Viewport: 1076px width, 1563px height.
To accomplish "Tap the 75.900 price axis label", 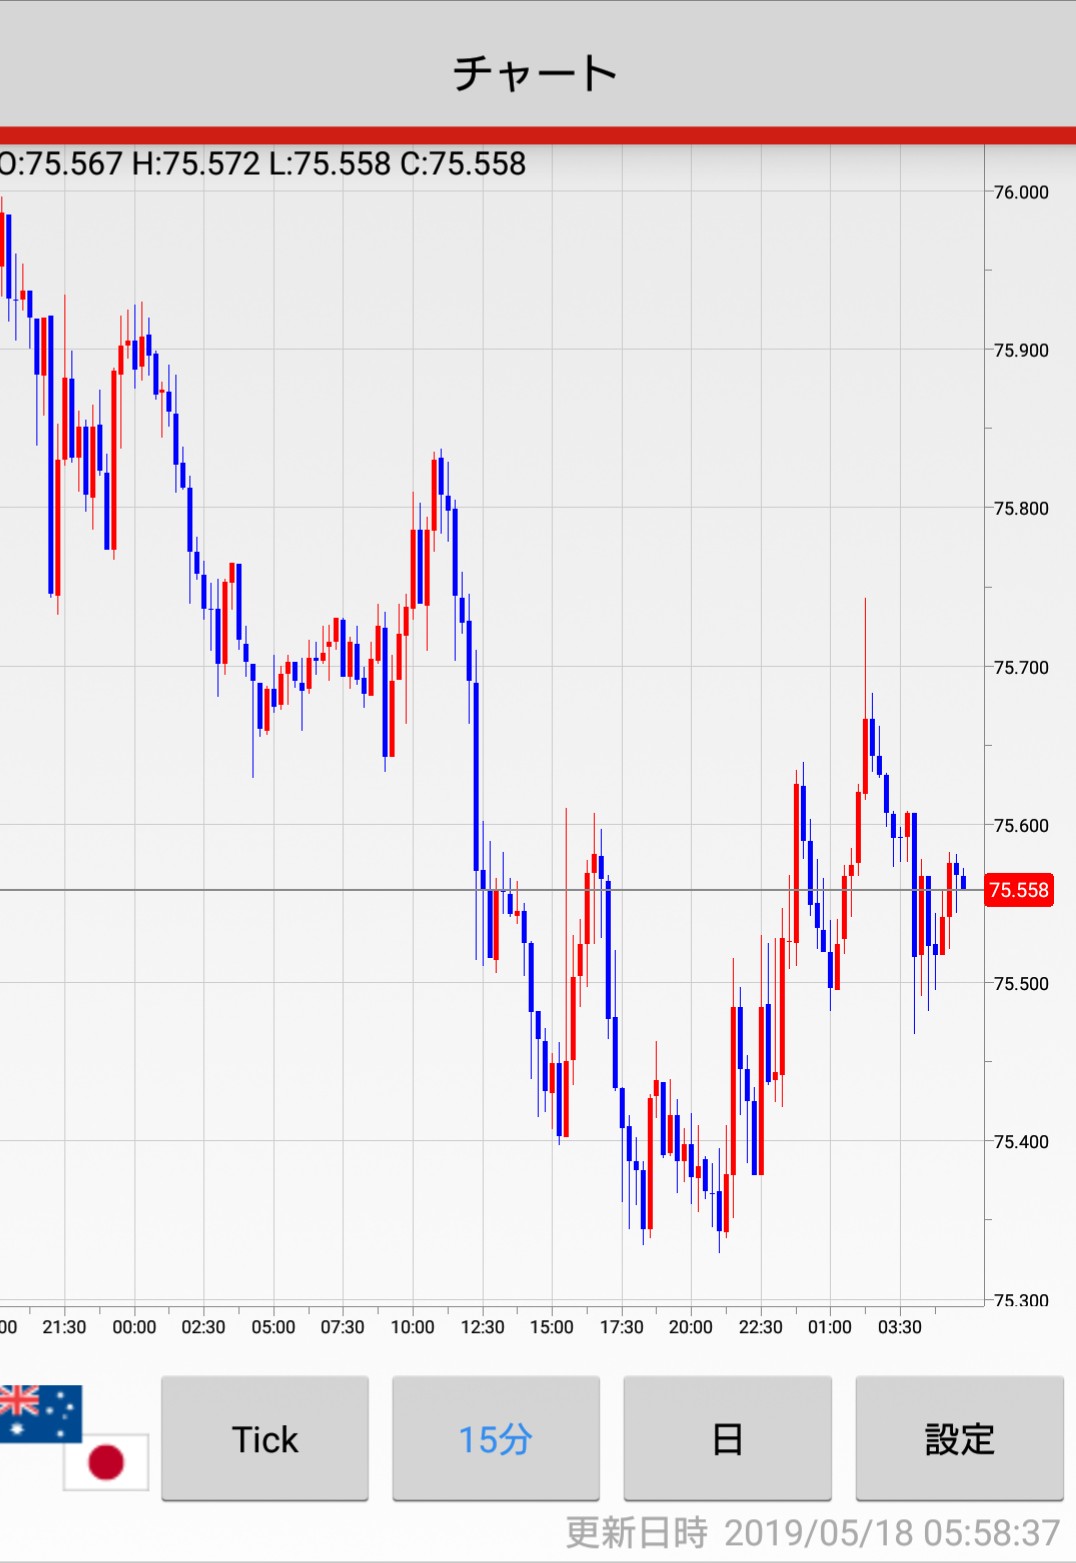I will click(1021, 350).
